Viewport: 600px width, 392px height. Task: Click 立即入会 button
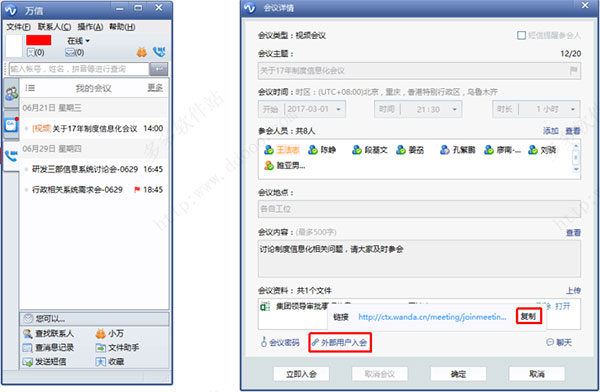click(x=301, y=374)
